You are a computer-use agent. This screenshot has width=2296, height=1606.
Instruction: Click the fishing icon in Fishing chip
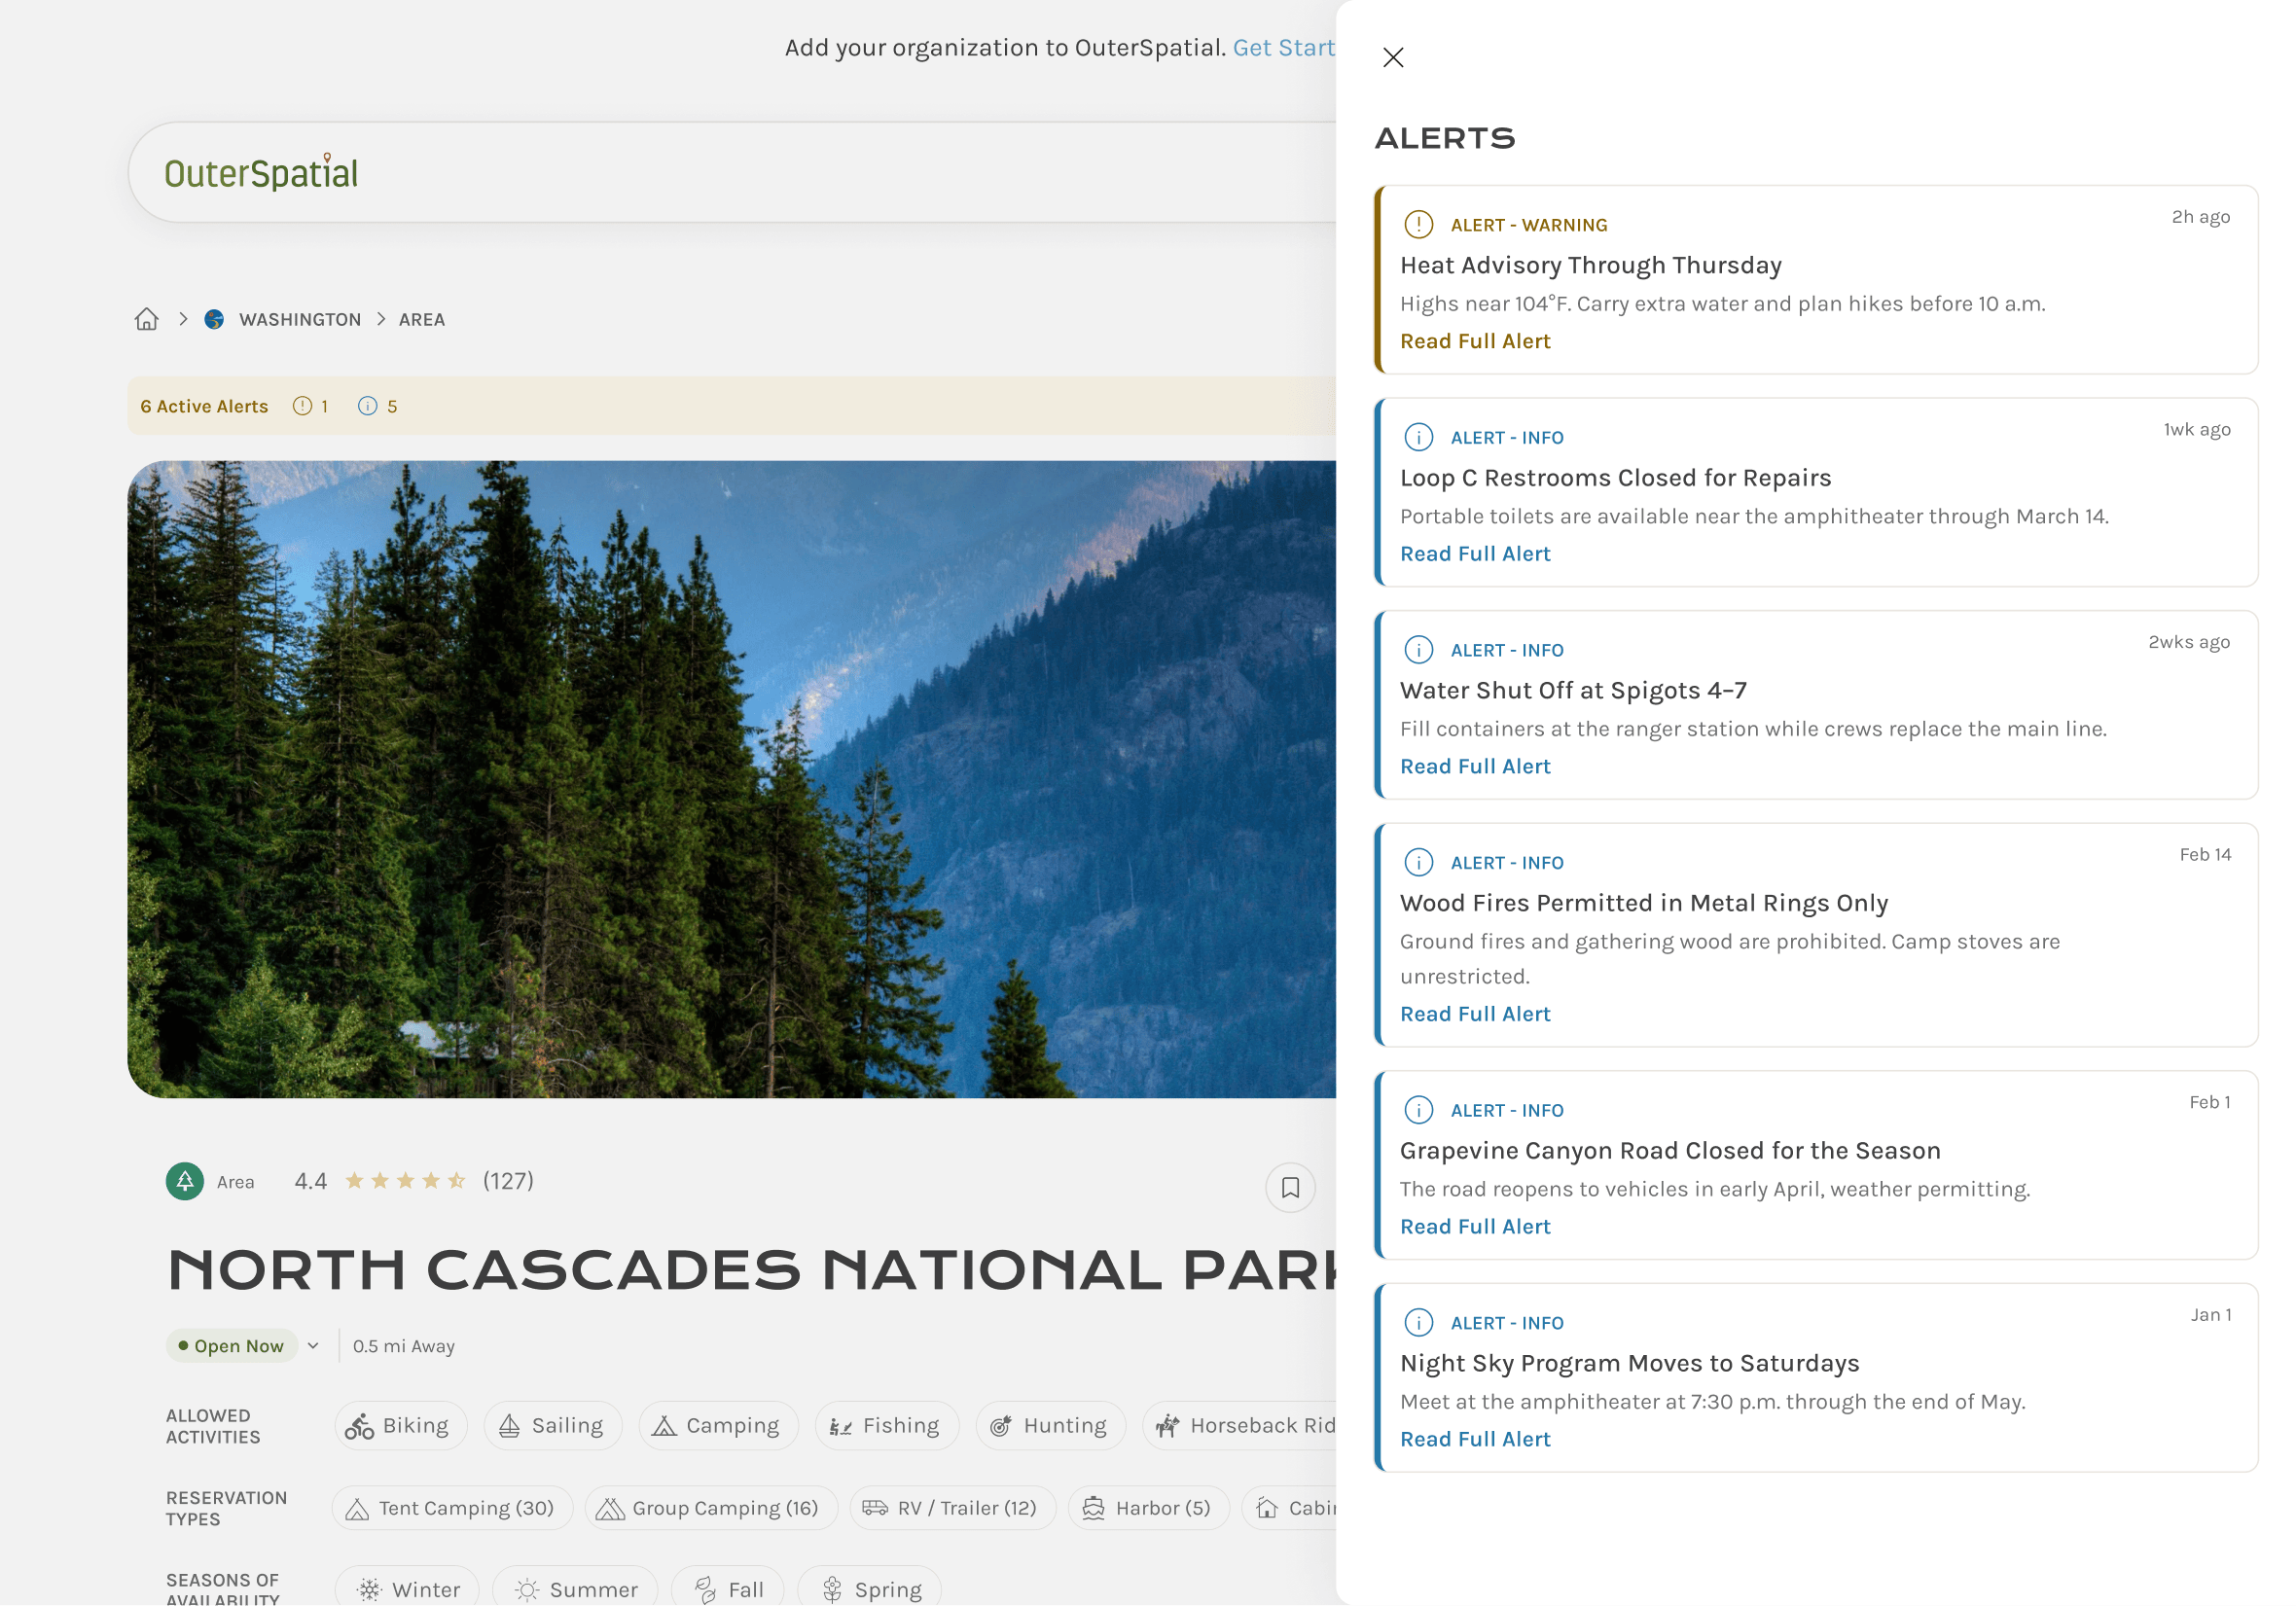click(x=840, y=1426)
